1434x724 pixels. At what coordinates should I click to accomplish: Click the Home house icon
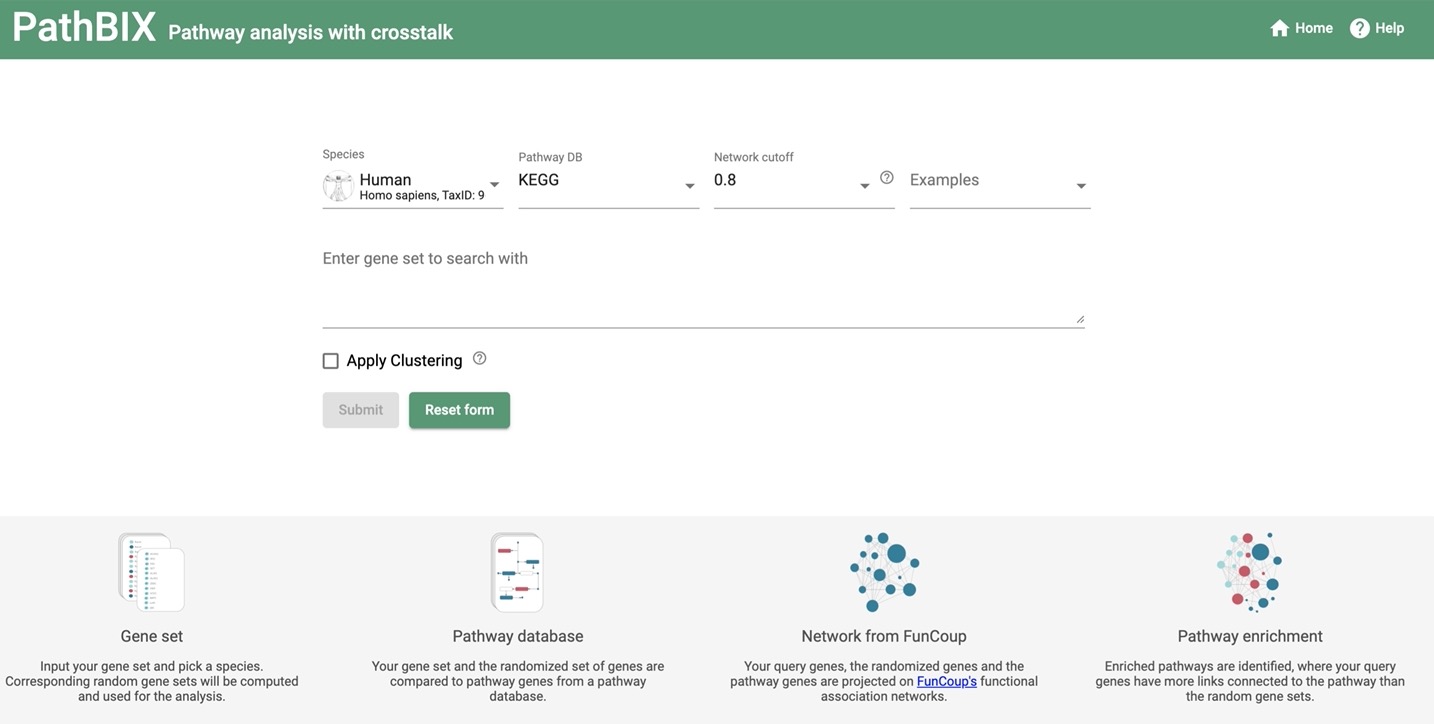click(1279, 28)
